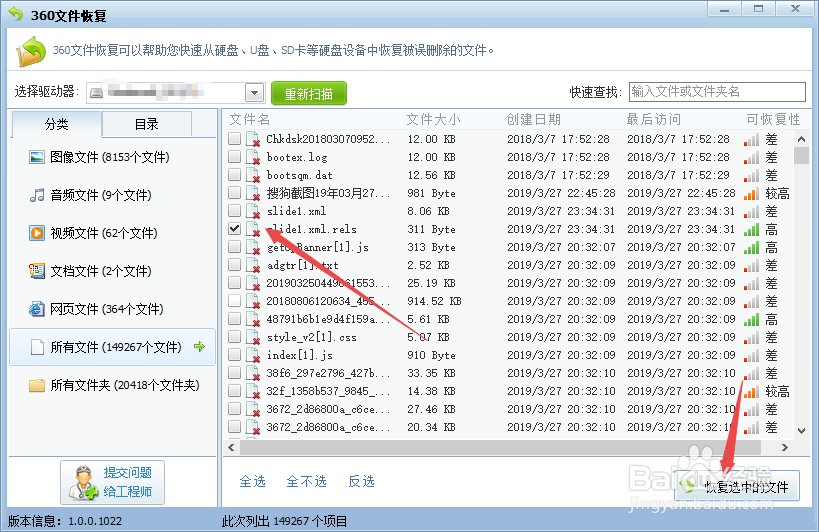Viewport: 819px width, 532px height.
Task: Select the 图像文件 category icon
Action: coord(37,157)
